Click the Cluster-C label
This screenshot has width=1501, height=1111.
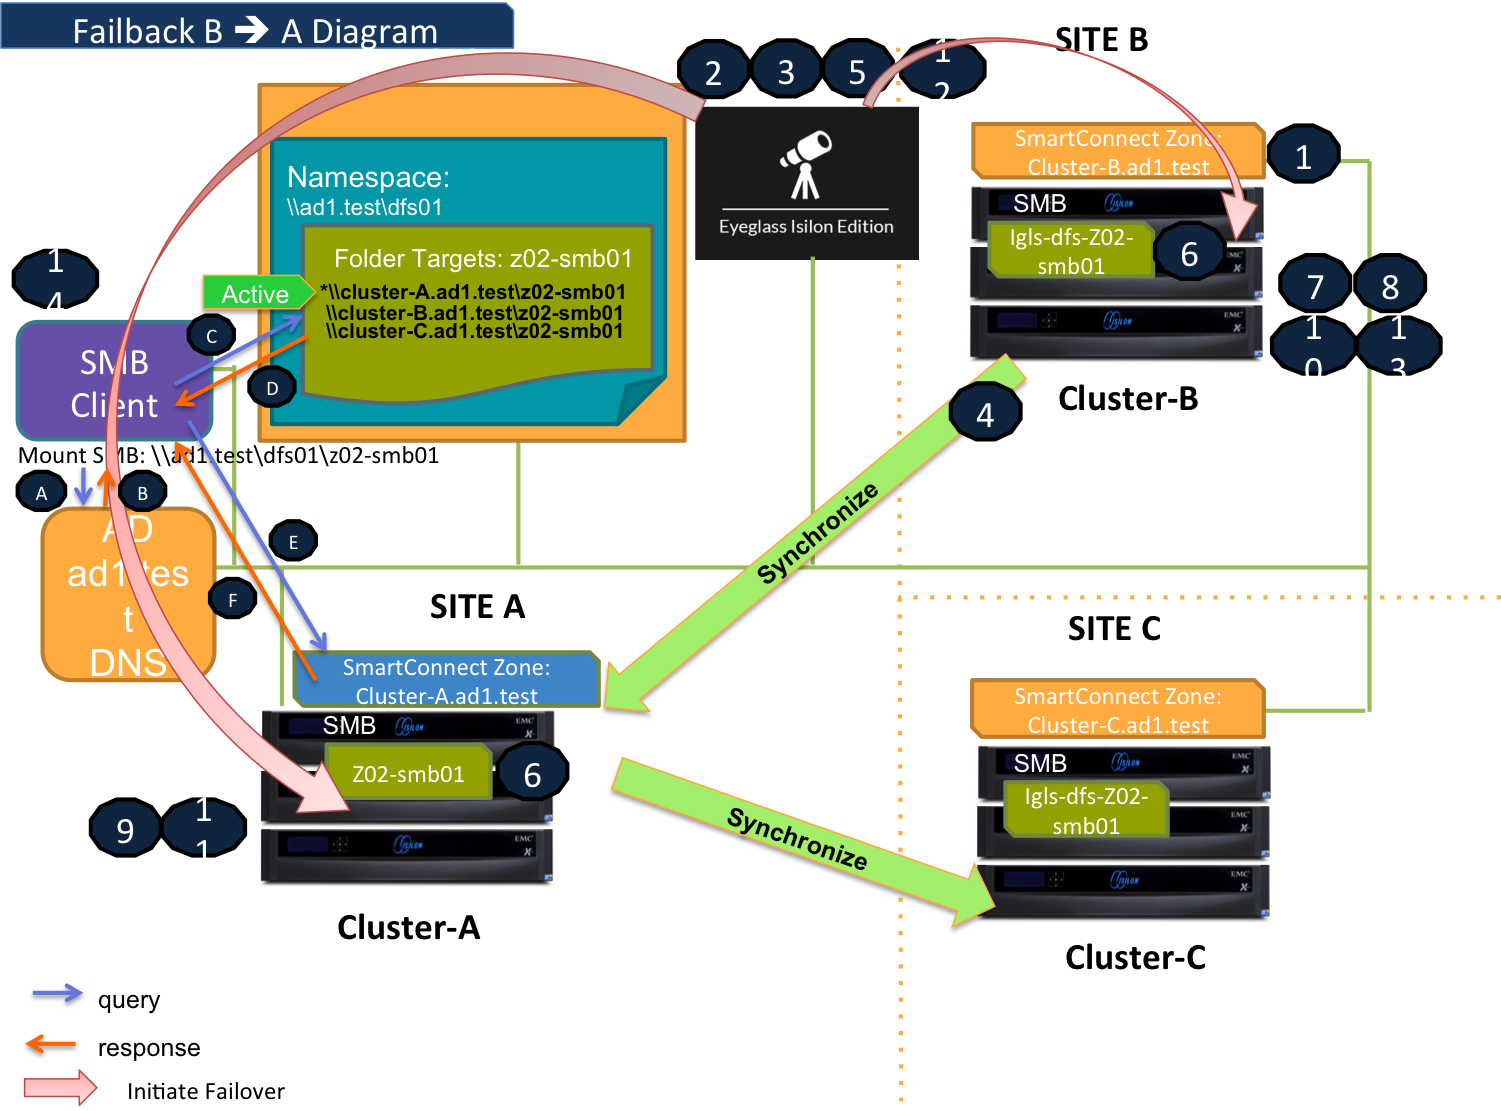pyautogui.click(x=1135, y=957)
